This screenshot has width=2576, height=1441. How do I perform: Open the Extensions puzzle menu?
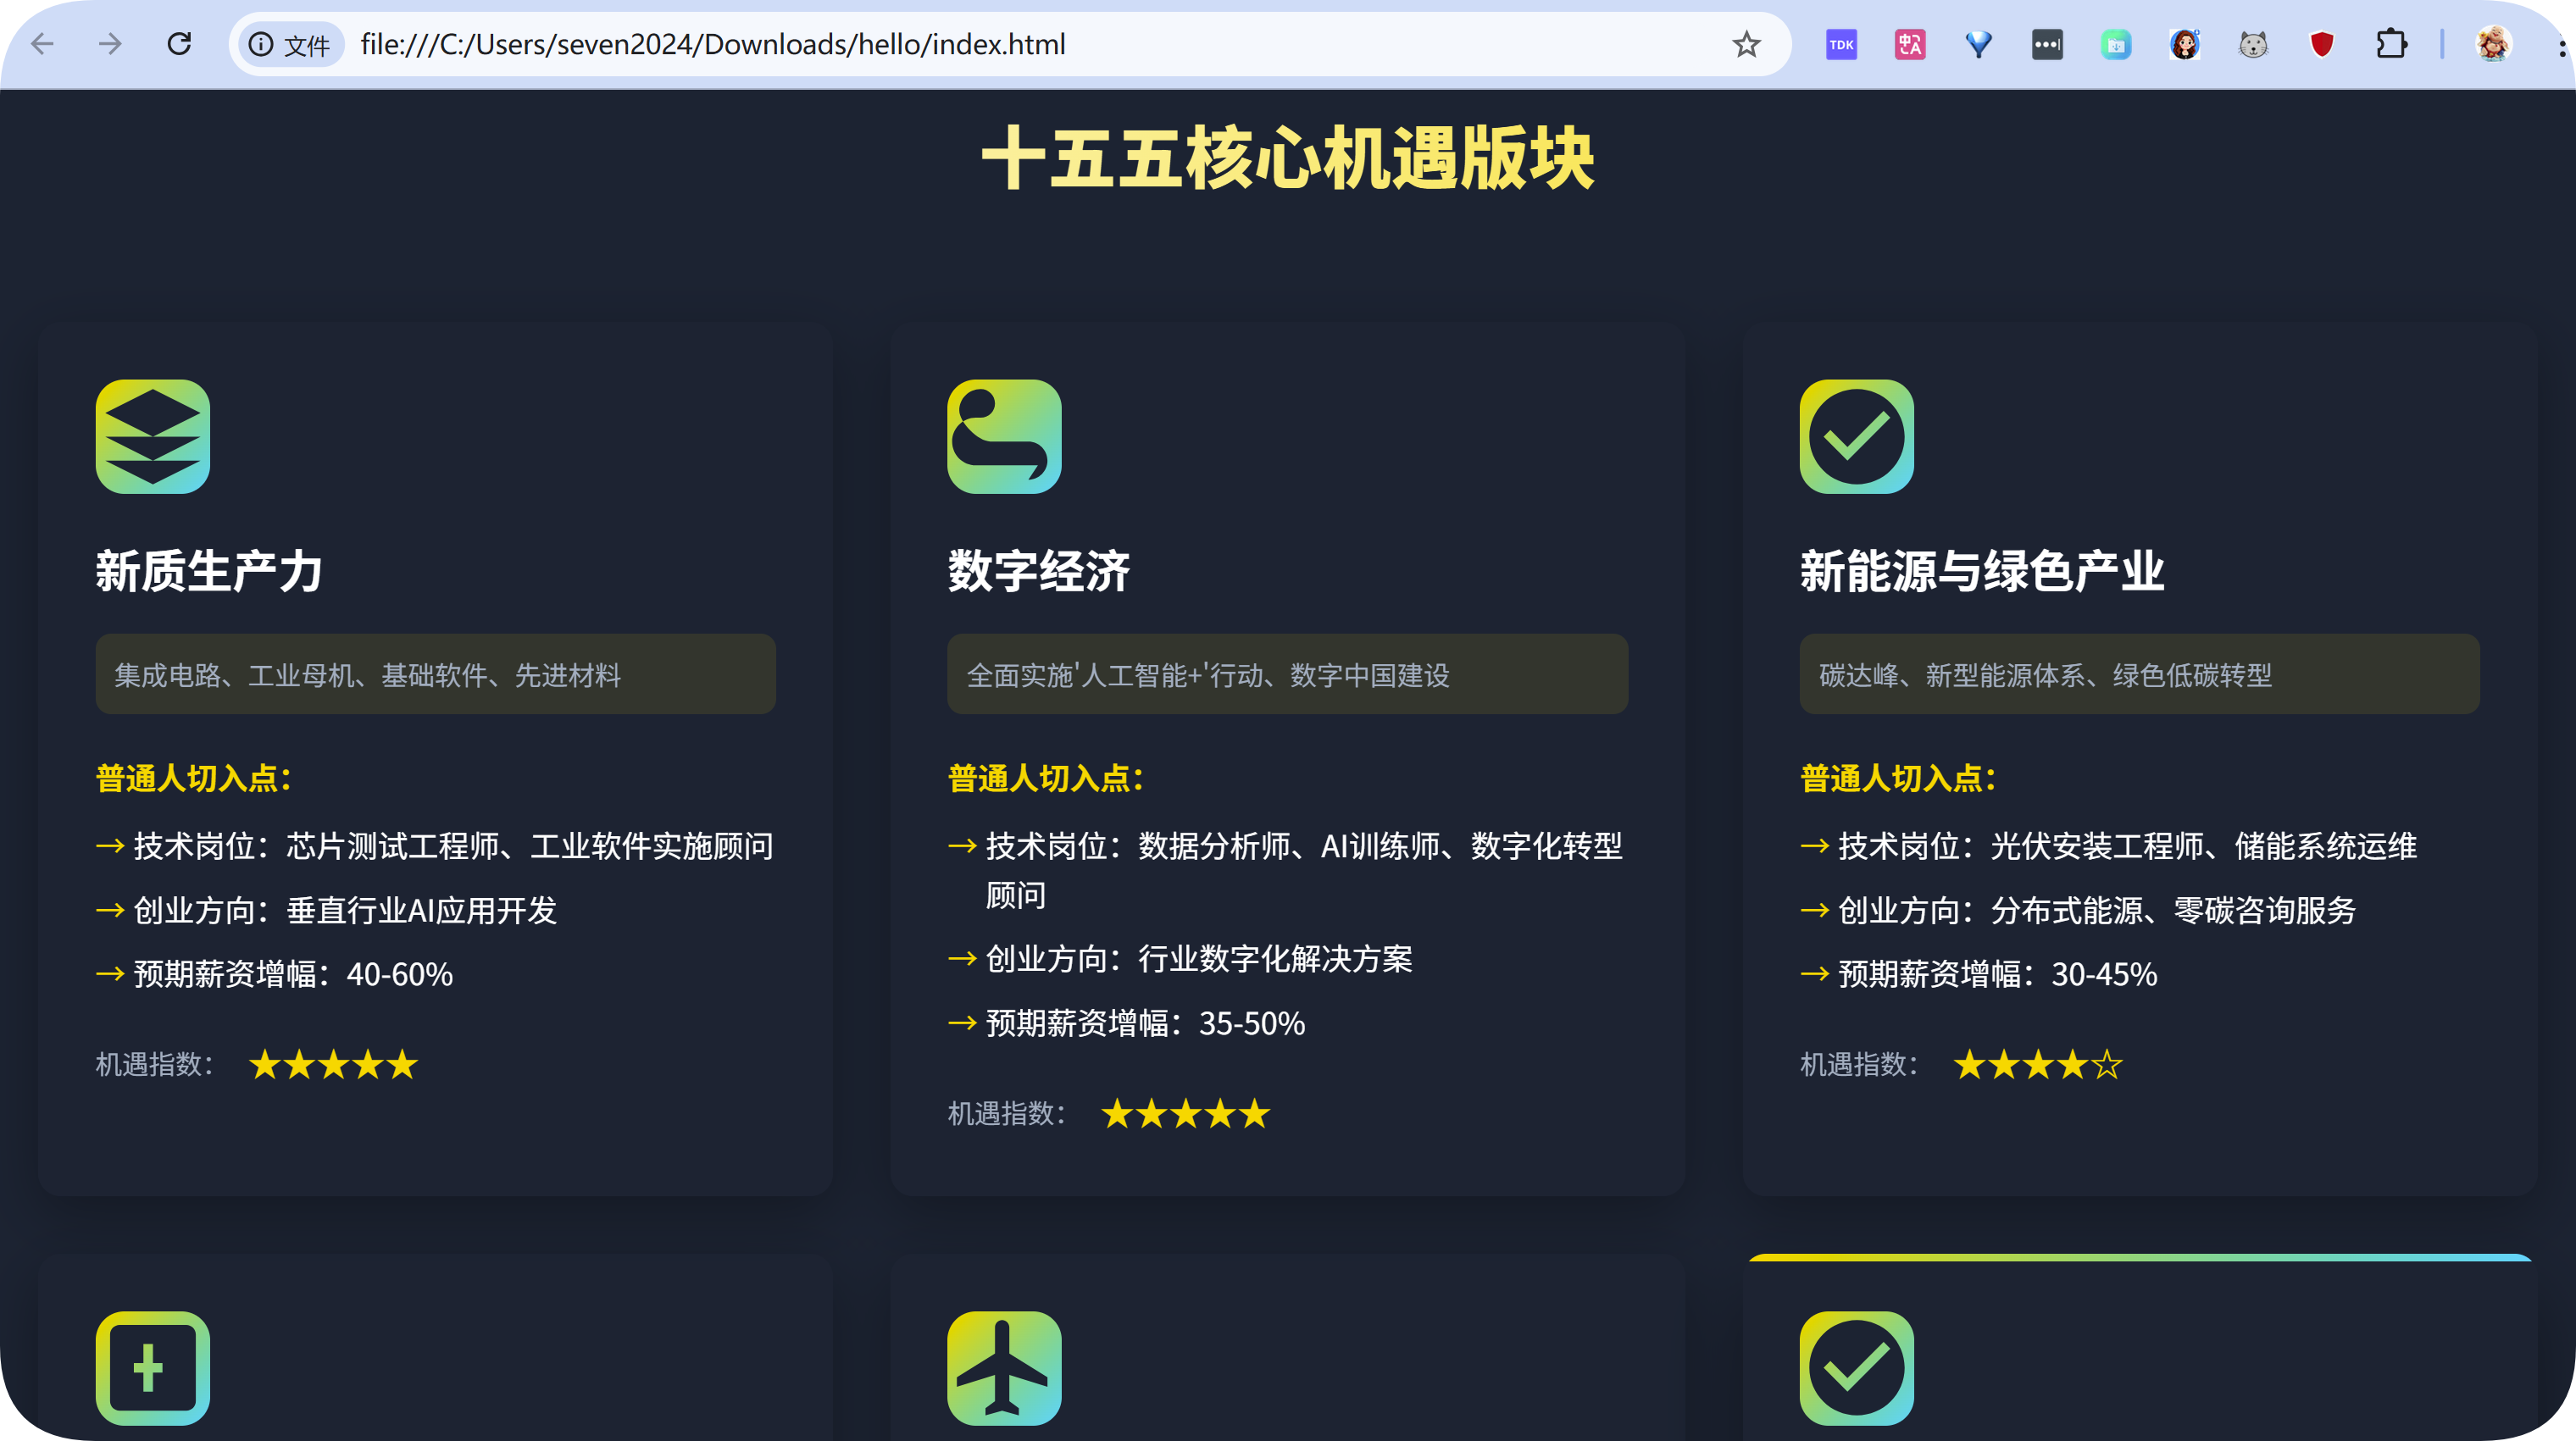point(2391,44)
